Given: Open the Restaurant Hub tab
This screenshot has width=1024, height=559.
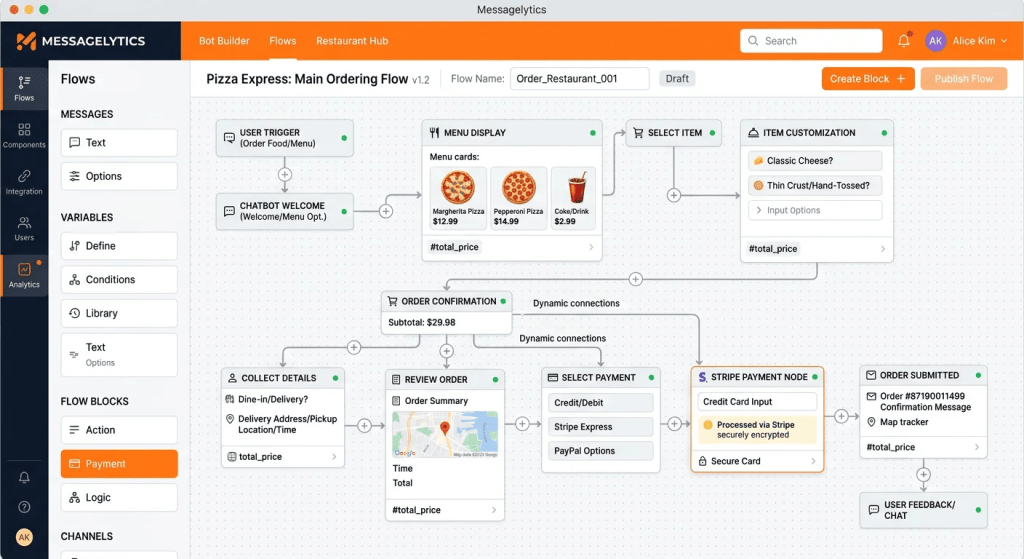Looking at the screenshot, I should (352, 41).
